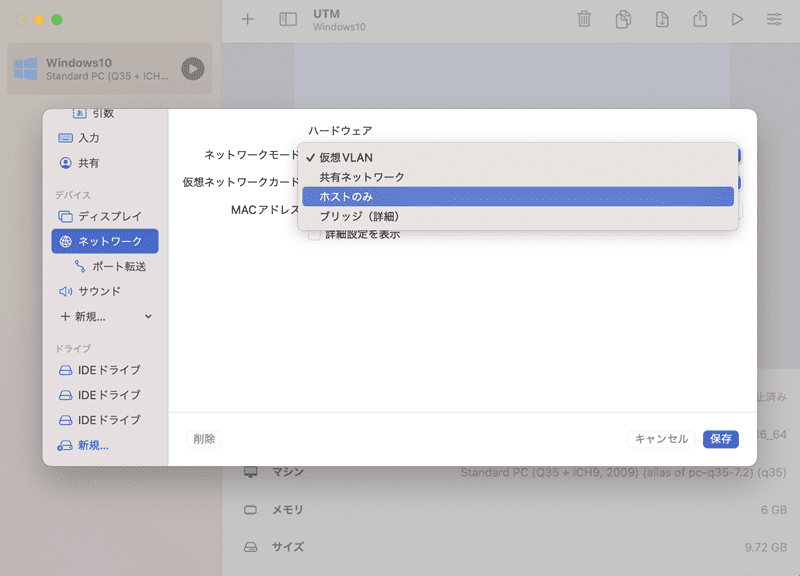Toggle 詳細設定を表示 checkbox
This screenshot has width=800, height=576.
pyautogui.click(x=314, y=235)
